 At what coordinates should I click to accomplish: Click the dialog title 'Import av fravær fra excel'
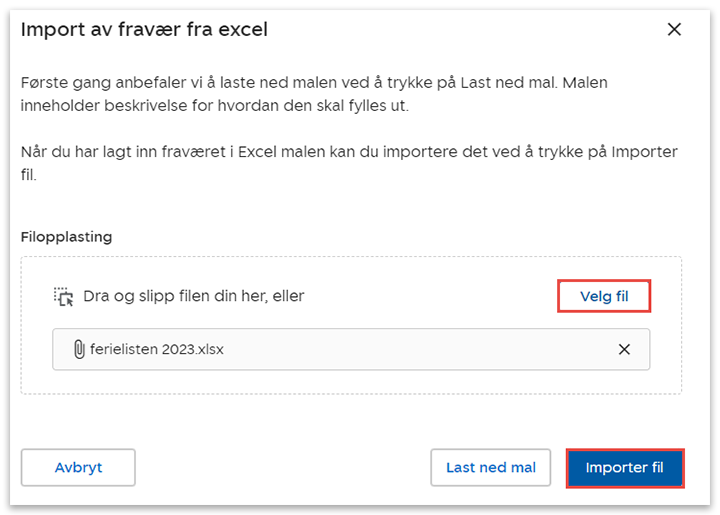(144, 30)
